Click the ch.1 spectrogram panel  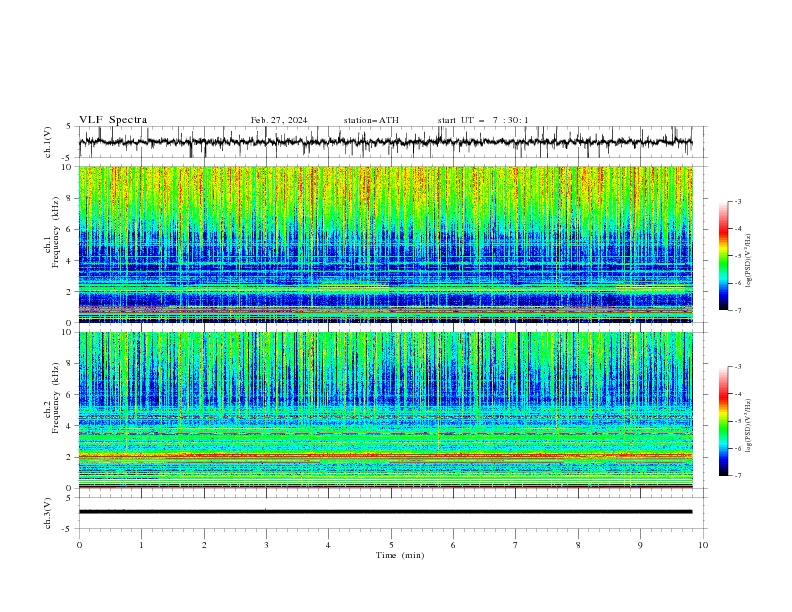(x=386, y=244)
